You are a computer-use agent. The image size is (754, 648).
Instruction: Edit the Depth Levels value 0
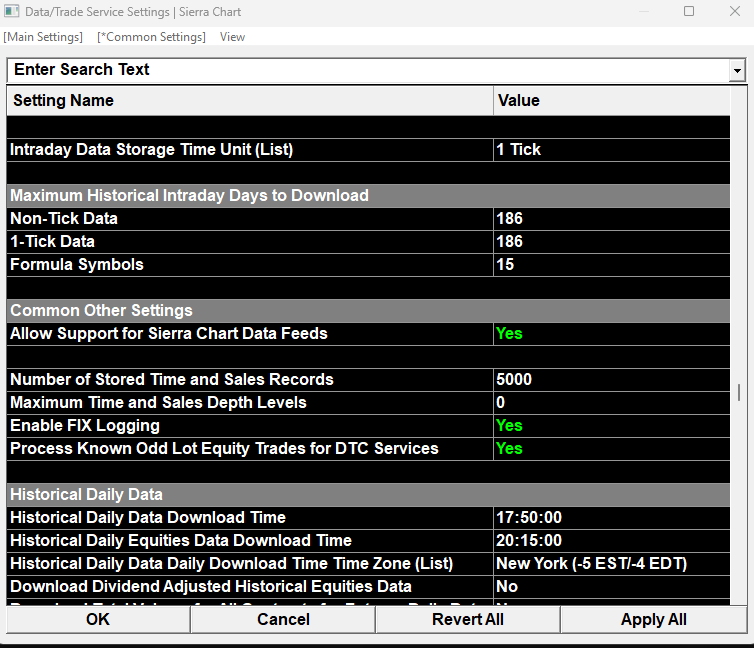tap(612, 403)
